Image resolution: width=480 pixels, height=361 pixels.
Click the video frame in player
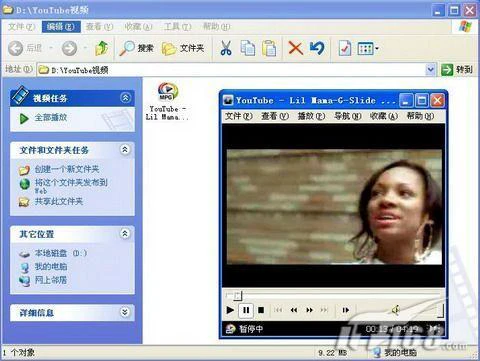point(334,207)
